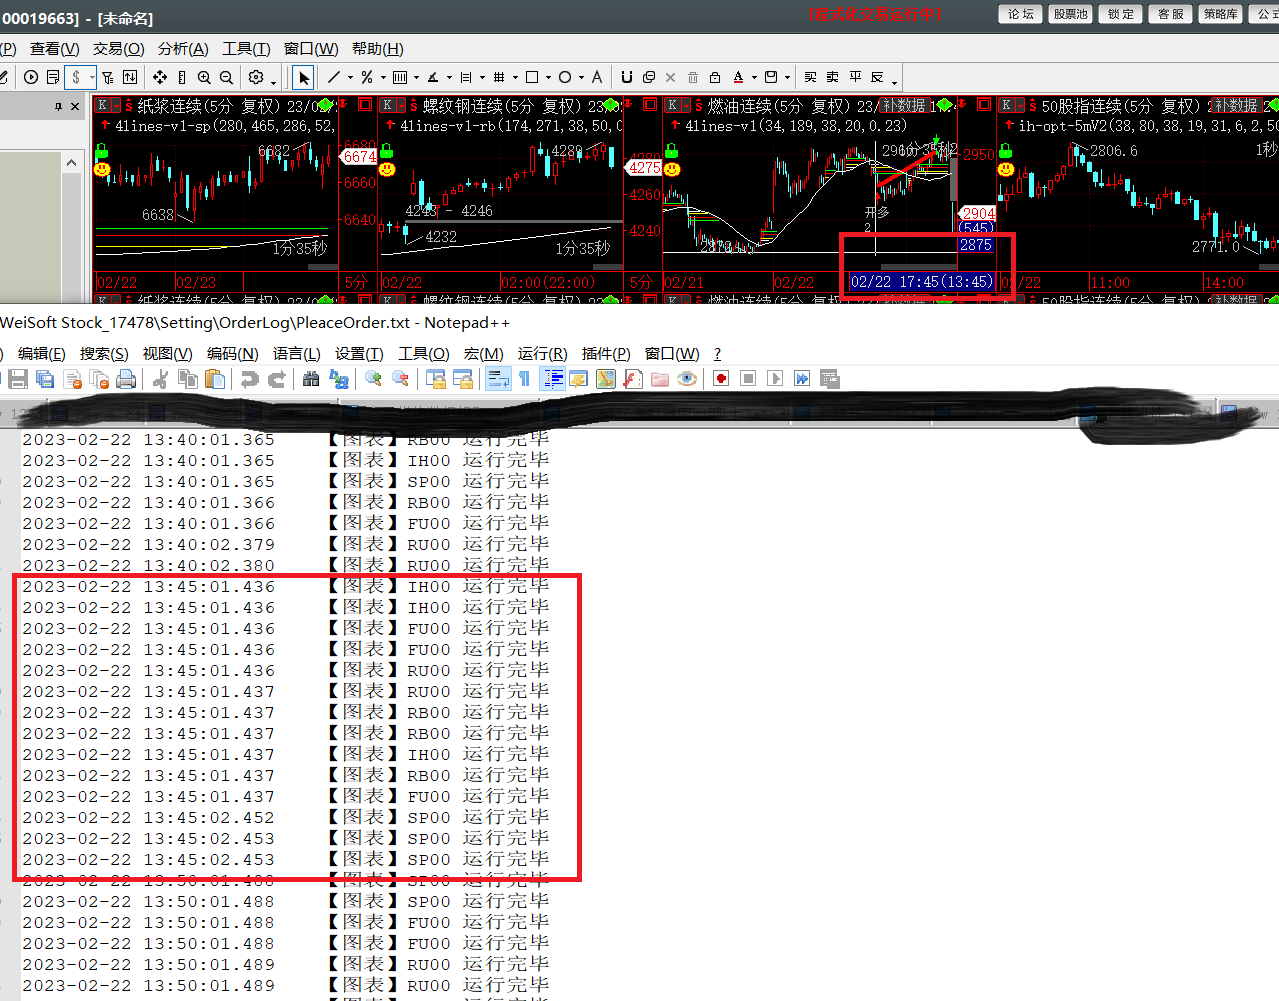
Task: Click the 论坛 button
Action: coord(1020,14)
